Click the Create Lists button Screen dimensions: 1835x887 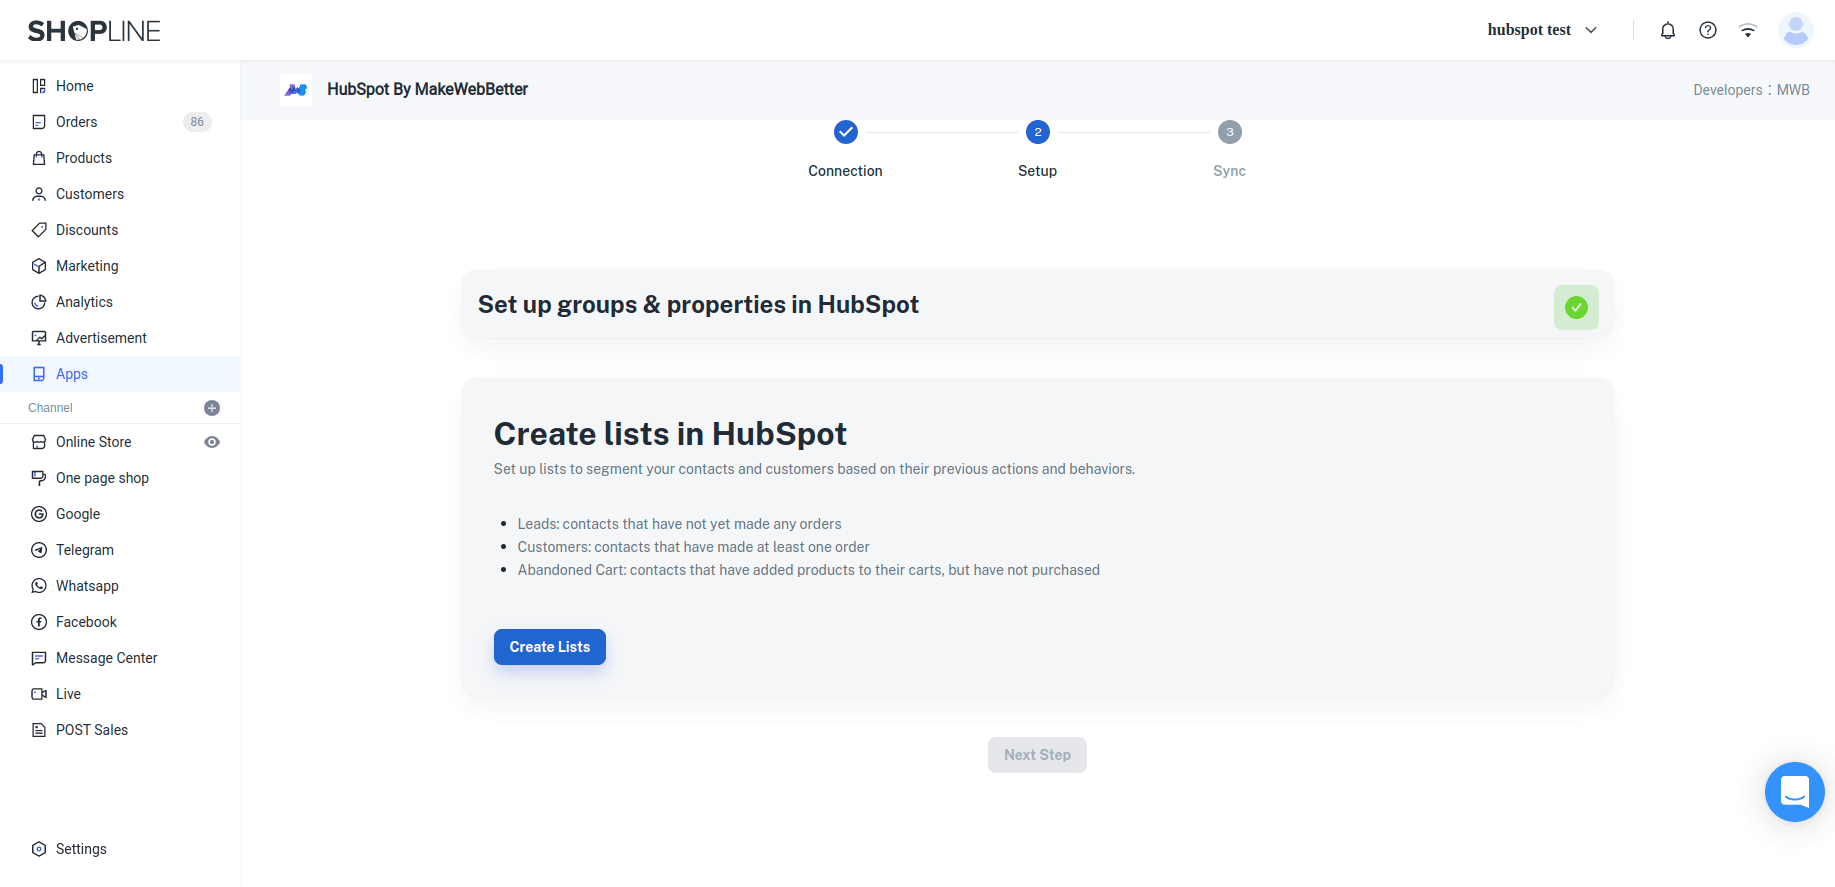(x=550, y=647)
